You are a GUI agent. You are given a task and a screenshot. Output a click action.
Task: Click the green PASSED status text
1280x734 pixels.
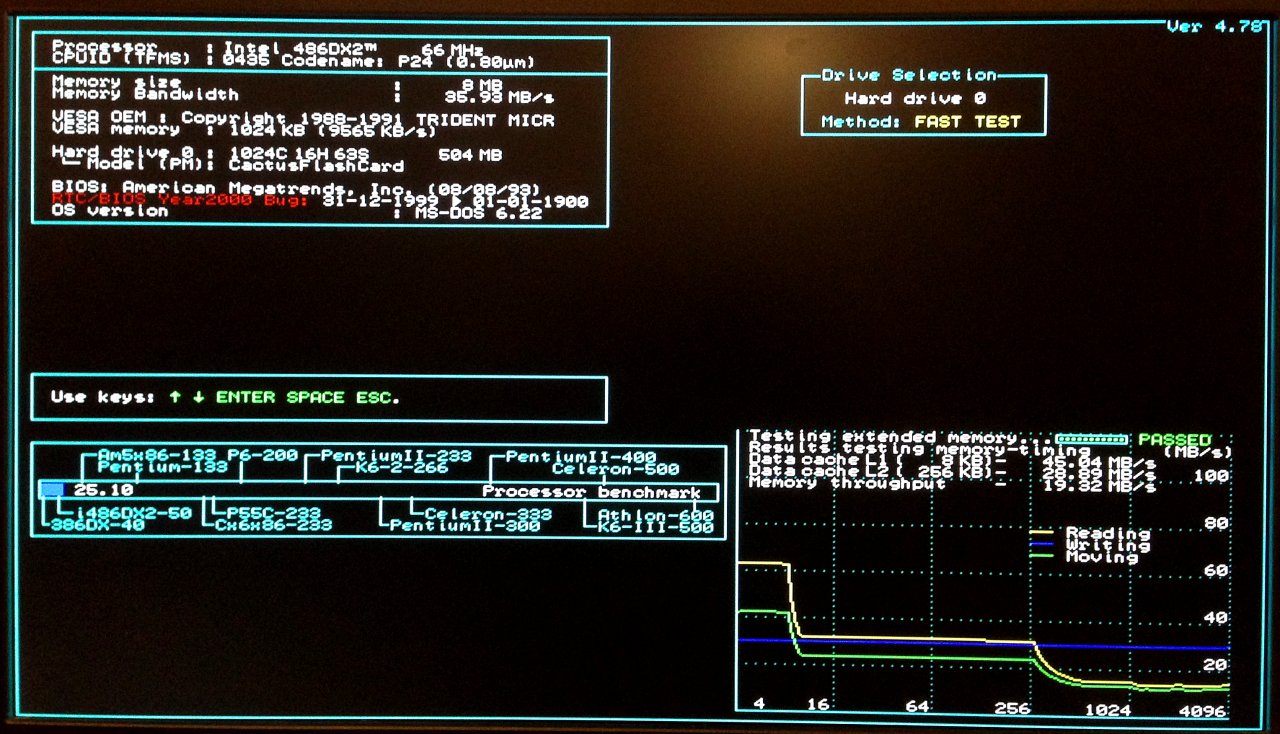1174,440
